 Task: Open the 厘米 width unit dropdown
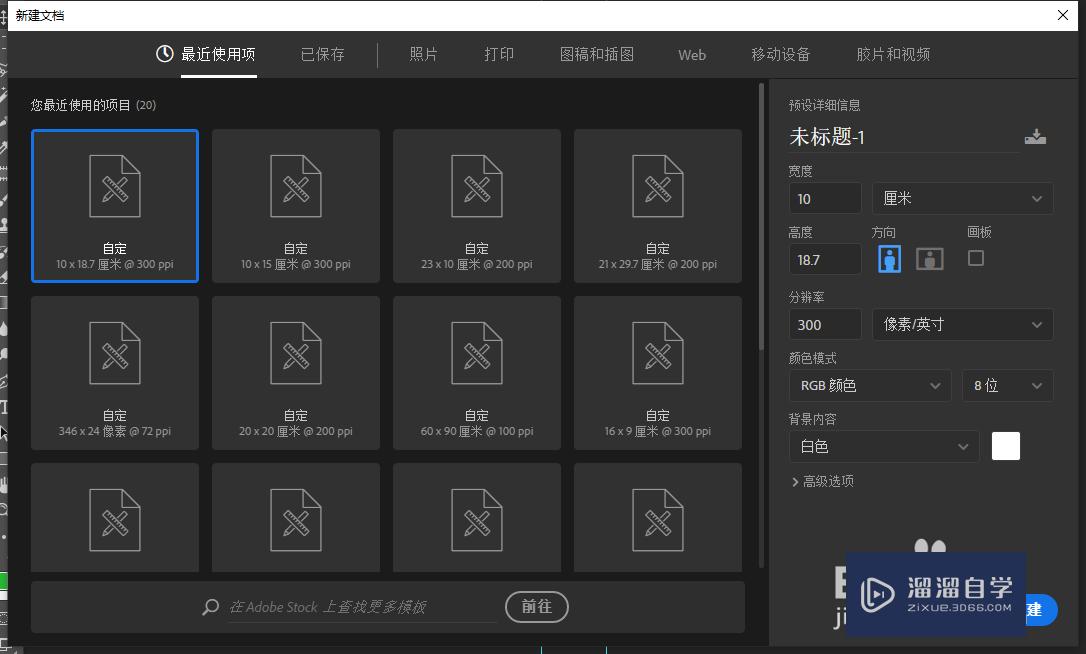point(962,198)
